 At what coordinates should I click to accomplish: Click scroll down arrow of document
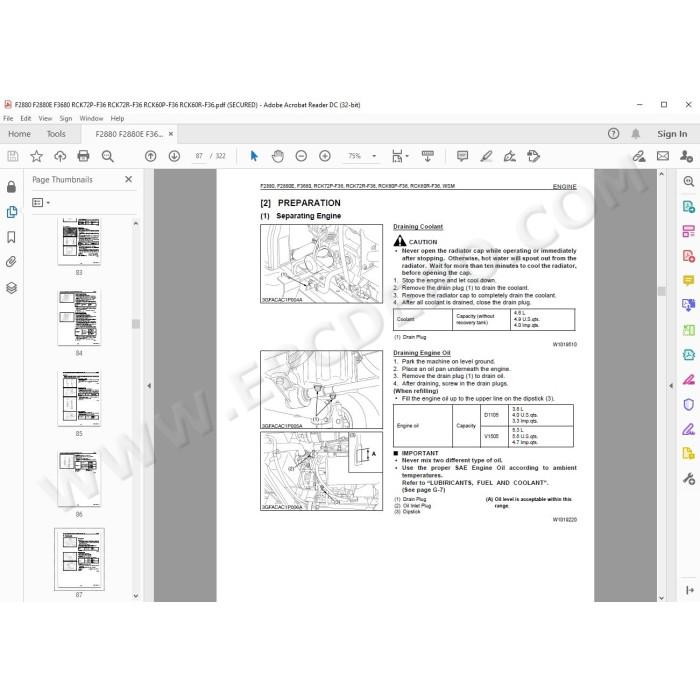662,598
